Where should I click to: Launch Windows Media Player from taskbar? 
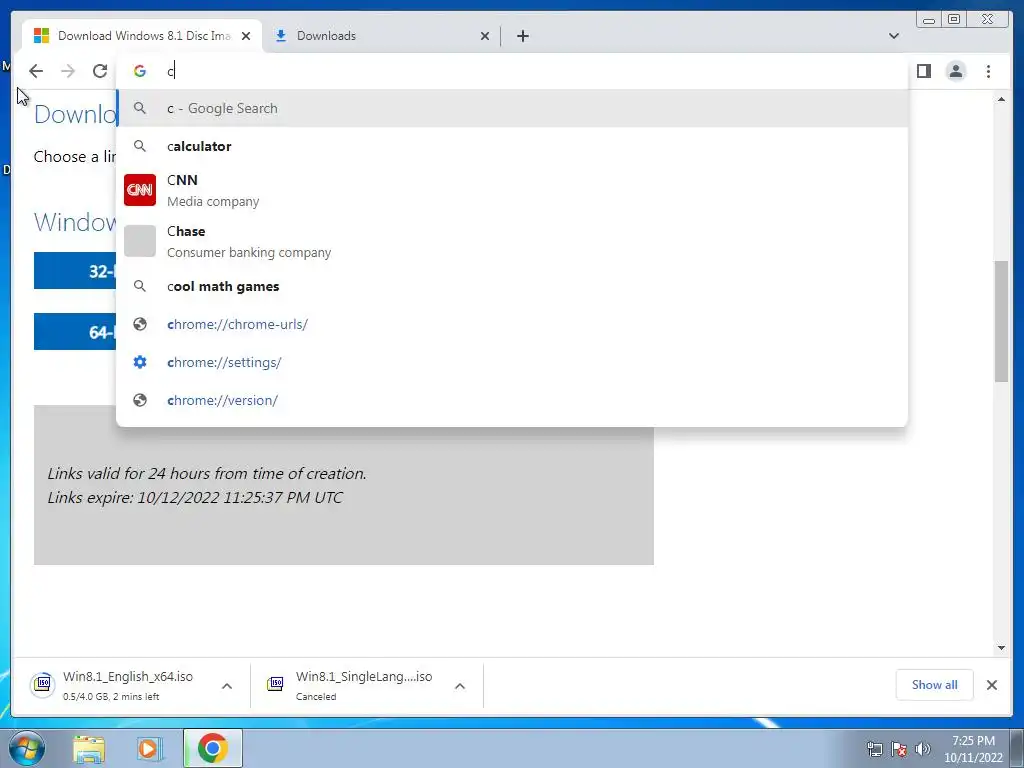pos(148,749)
